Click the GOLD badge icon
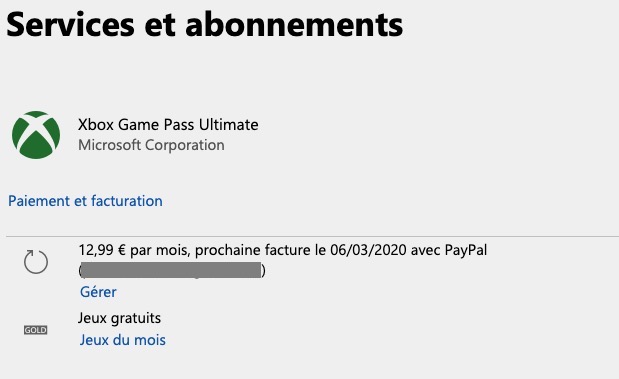Viewport: 619px width, 379px height. (x=36, y=330)
